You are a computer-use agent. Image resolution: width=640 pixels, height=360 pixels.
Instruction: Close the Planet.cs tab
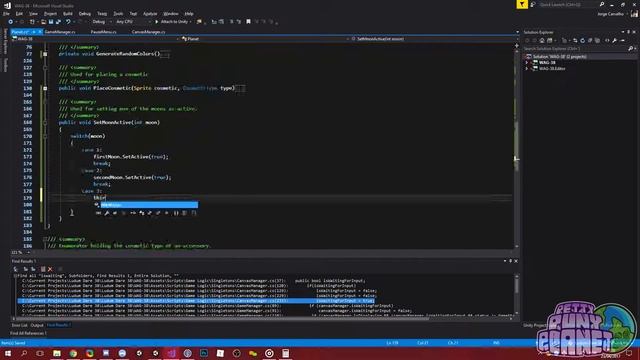(x=40, y=32)
